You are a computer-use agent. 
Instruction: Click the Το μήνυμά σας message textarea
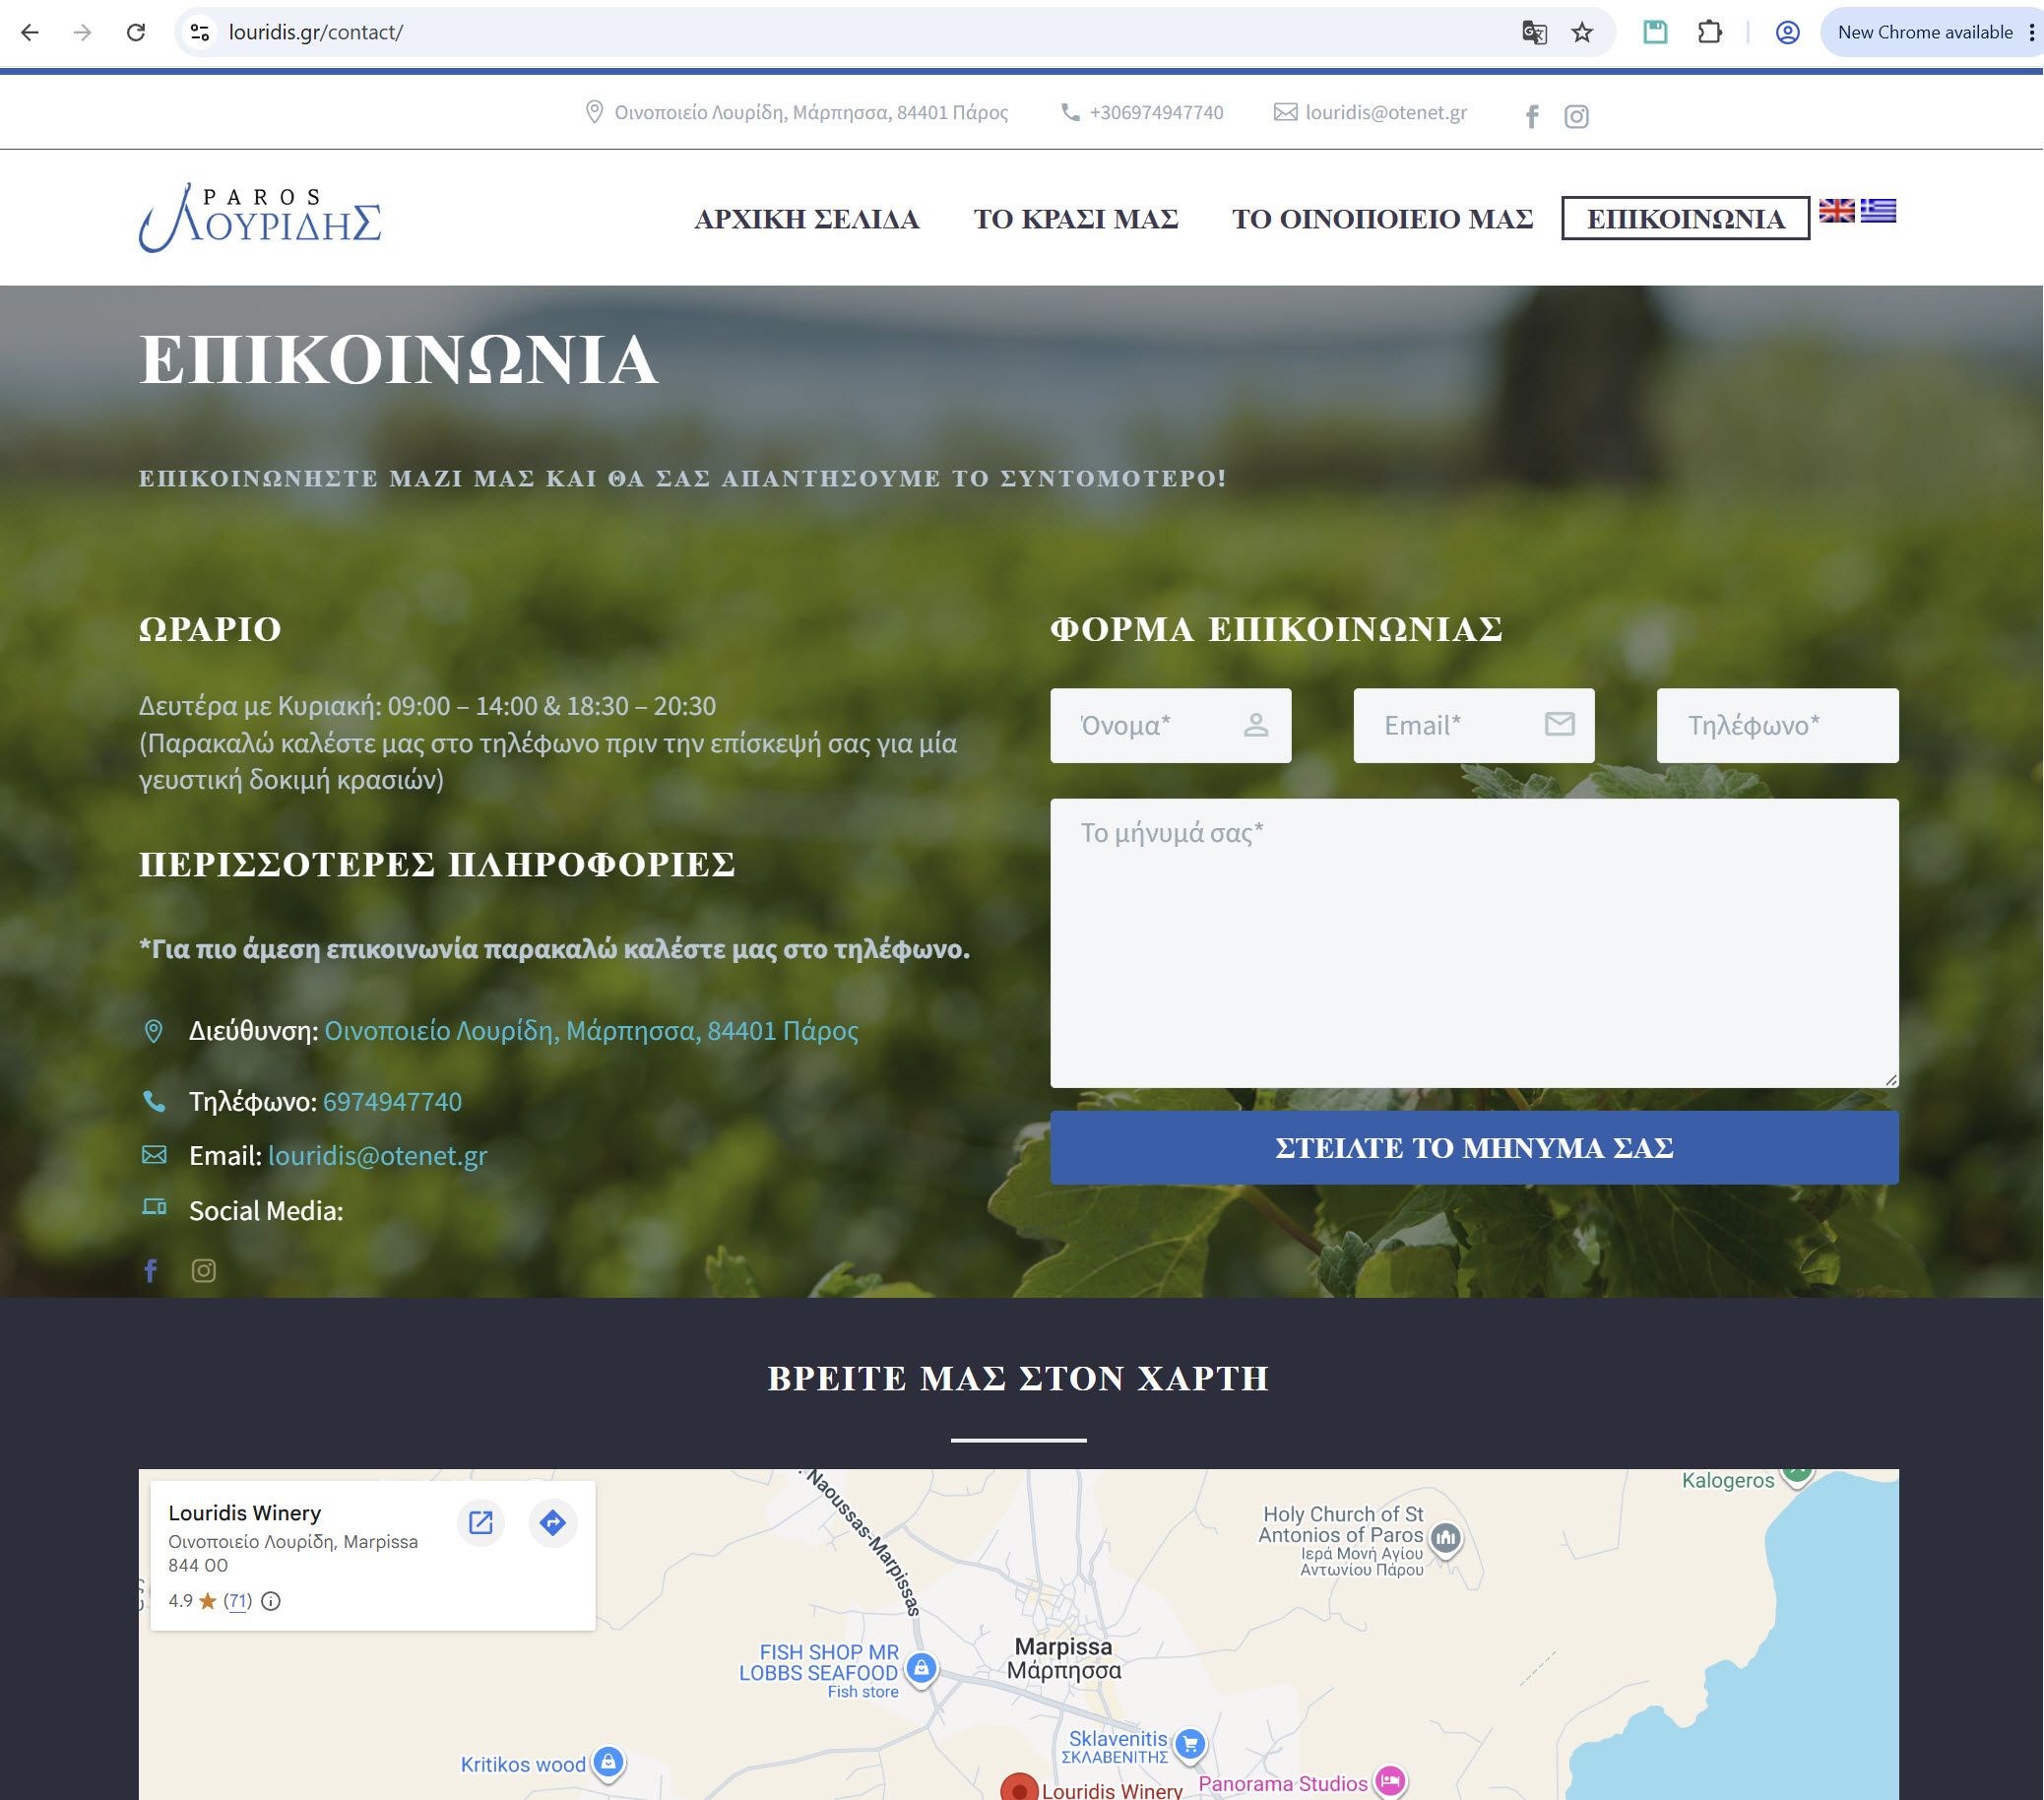1473,942
